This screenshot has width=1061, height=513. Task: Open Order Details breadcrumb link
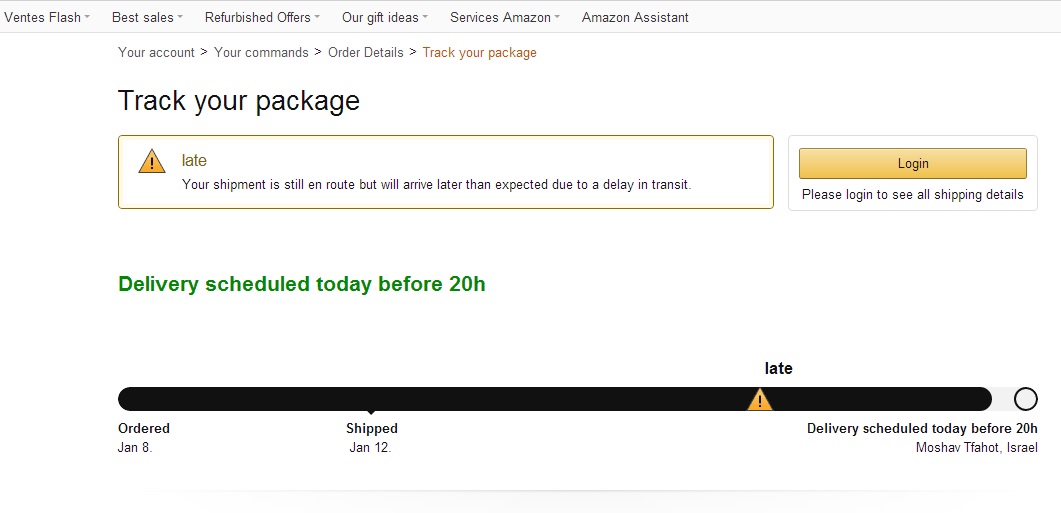click(366, 52)
